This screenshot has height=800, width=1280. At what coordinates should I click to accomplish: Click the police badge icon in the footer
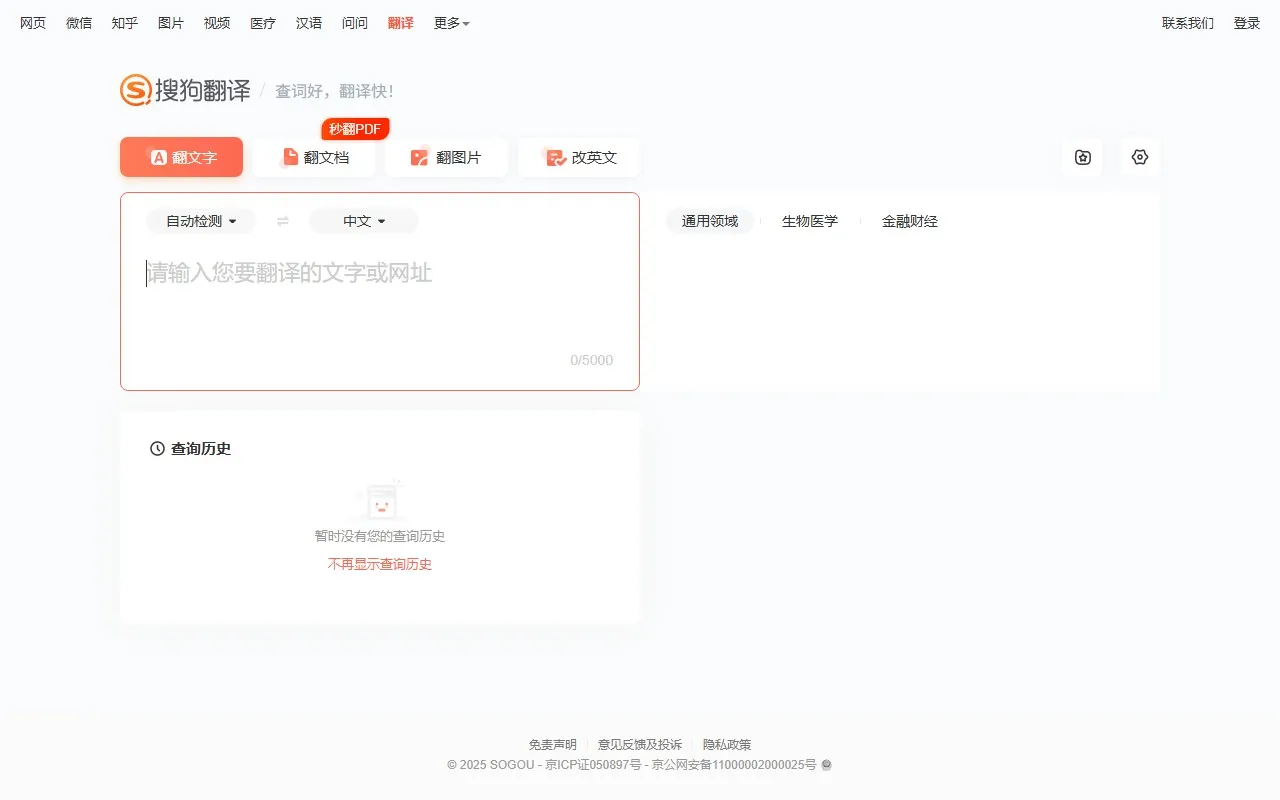[826, 765]
